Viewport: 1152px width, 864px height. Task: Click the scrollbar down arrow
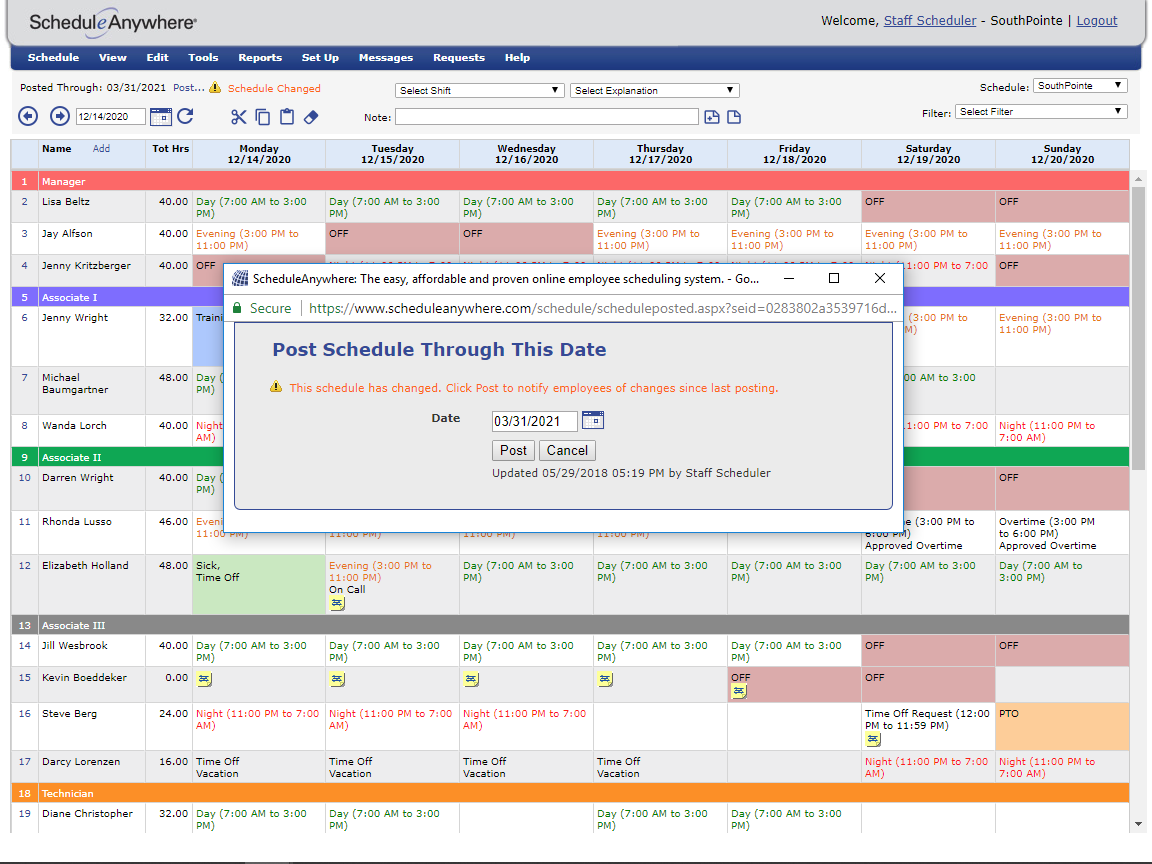[1138, 824]
